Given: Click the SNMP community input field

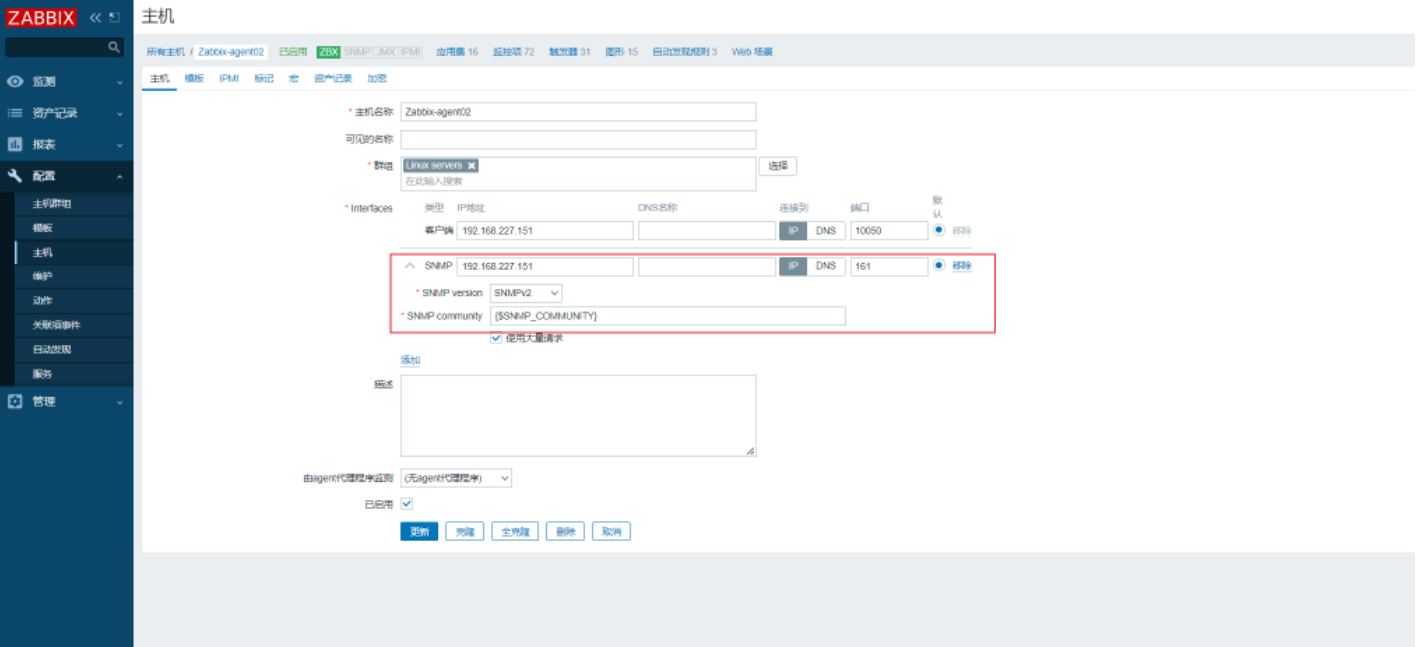Looking at the screenshot, I should (x=667, y=316).
